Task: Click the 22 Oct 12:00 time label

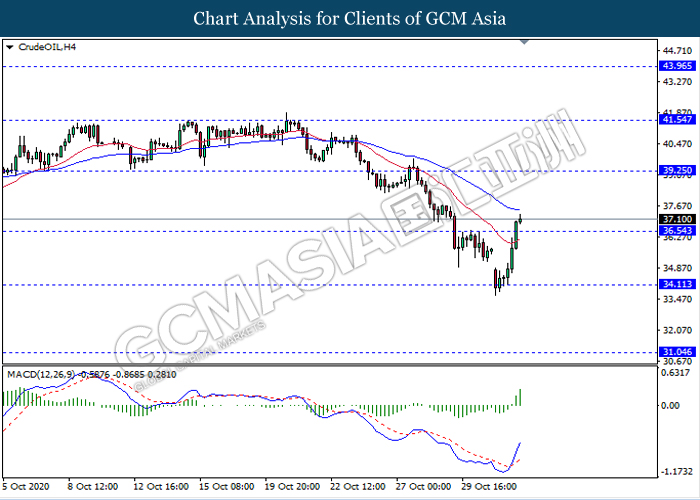Action: [358, 486]
